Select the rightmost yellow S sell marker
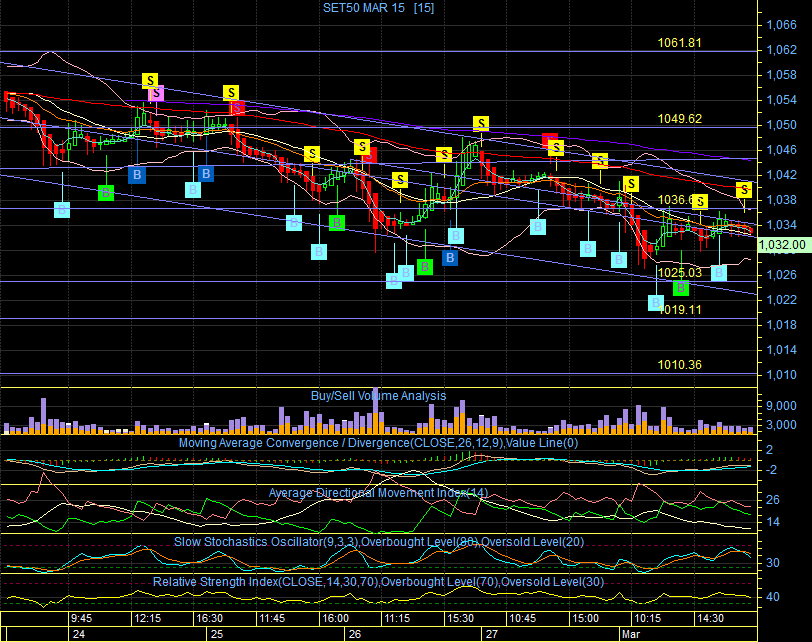 (x=744, y=190)
